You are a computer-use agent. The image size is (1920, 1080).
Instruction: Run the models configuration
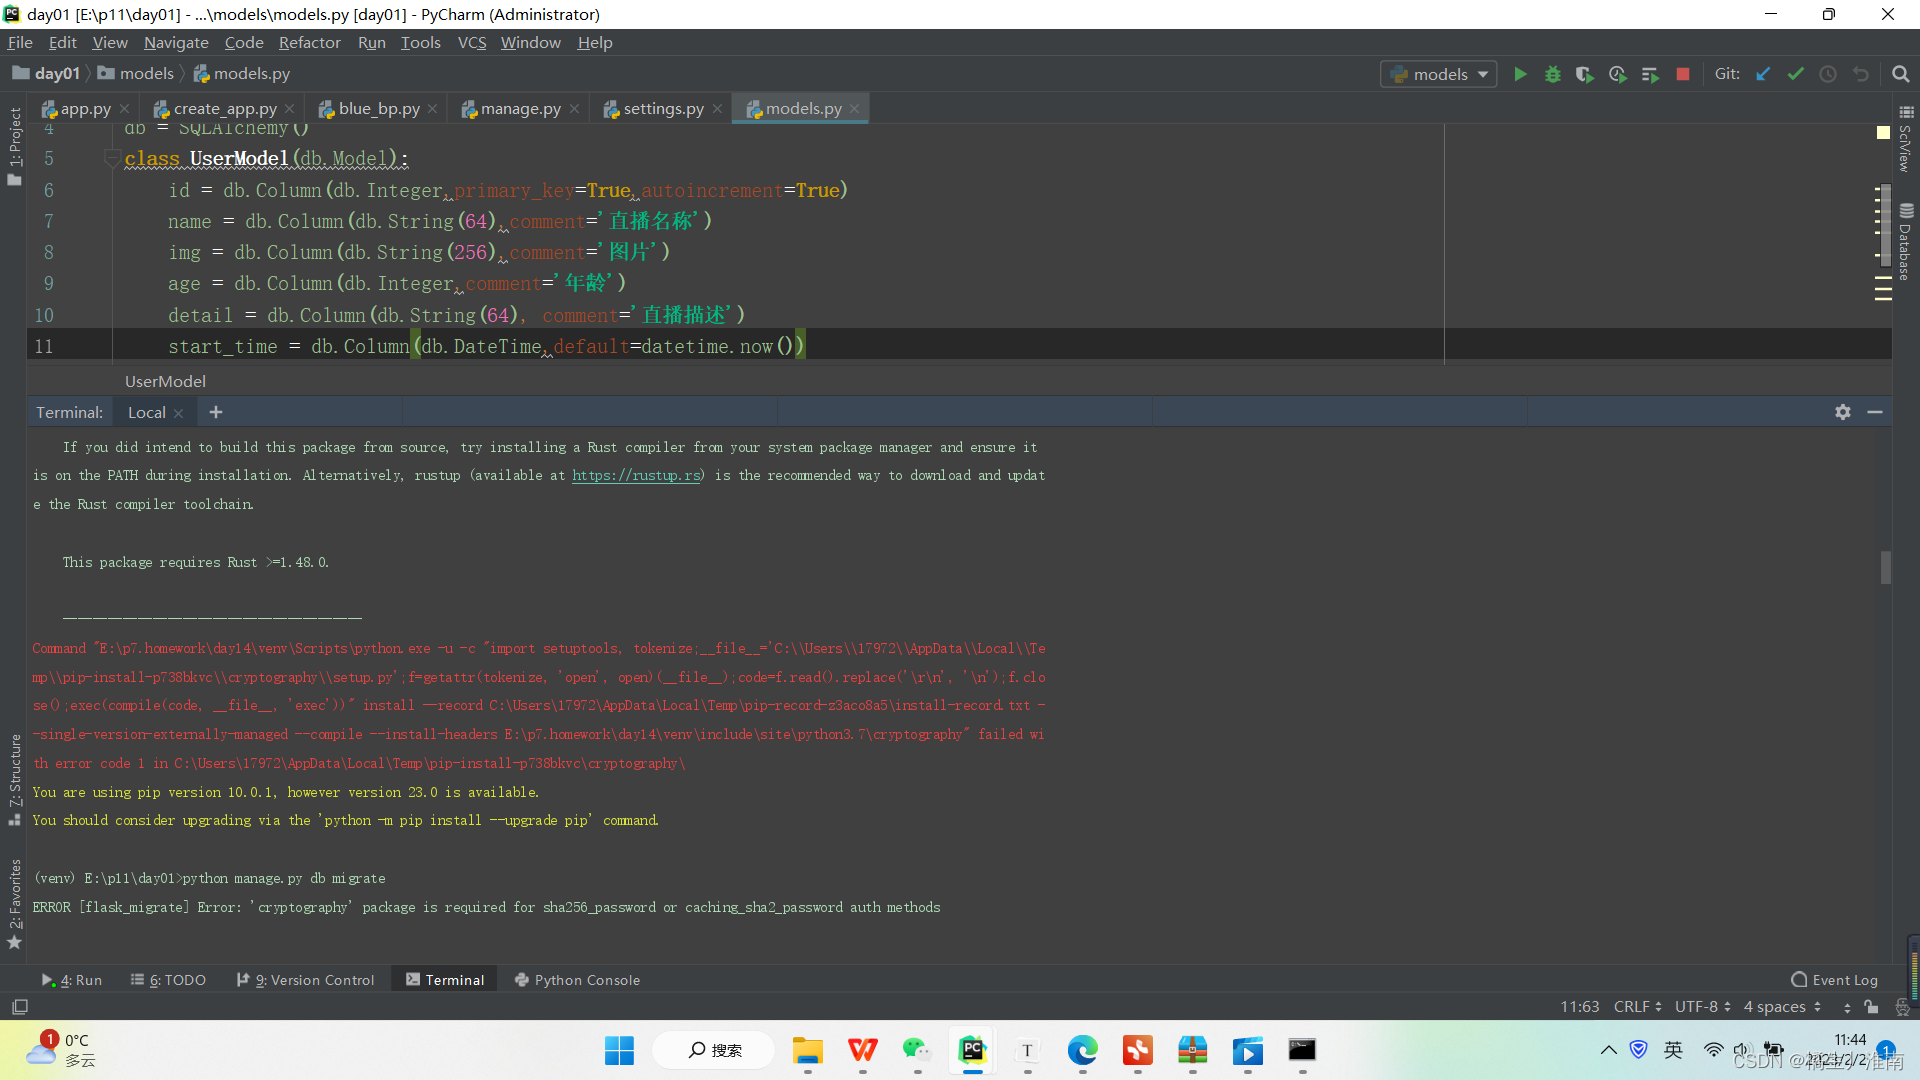click(1521, 73)
